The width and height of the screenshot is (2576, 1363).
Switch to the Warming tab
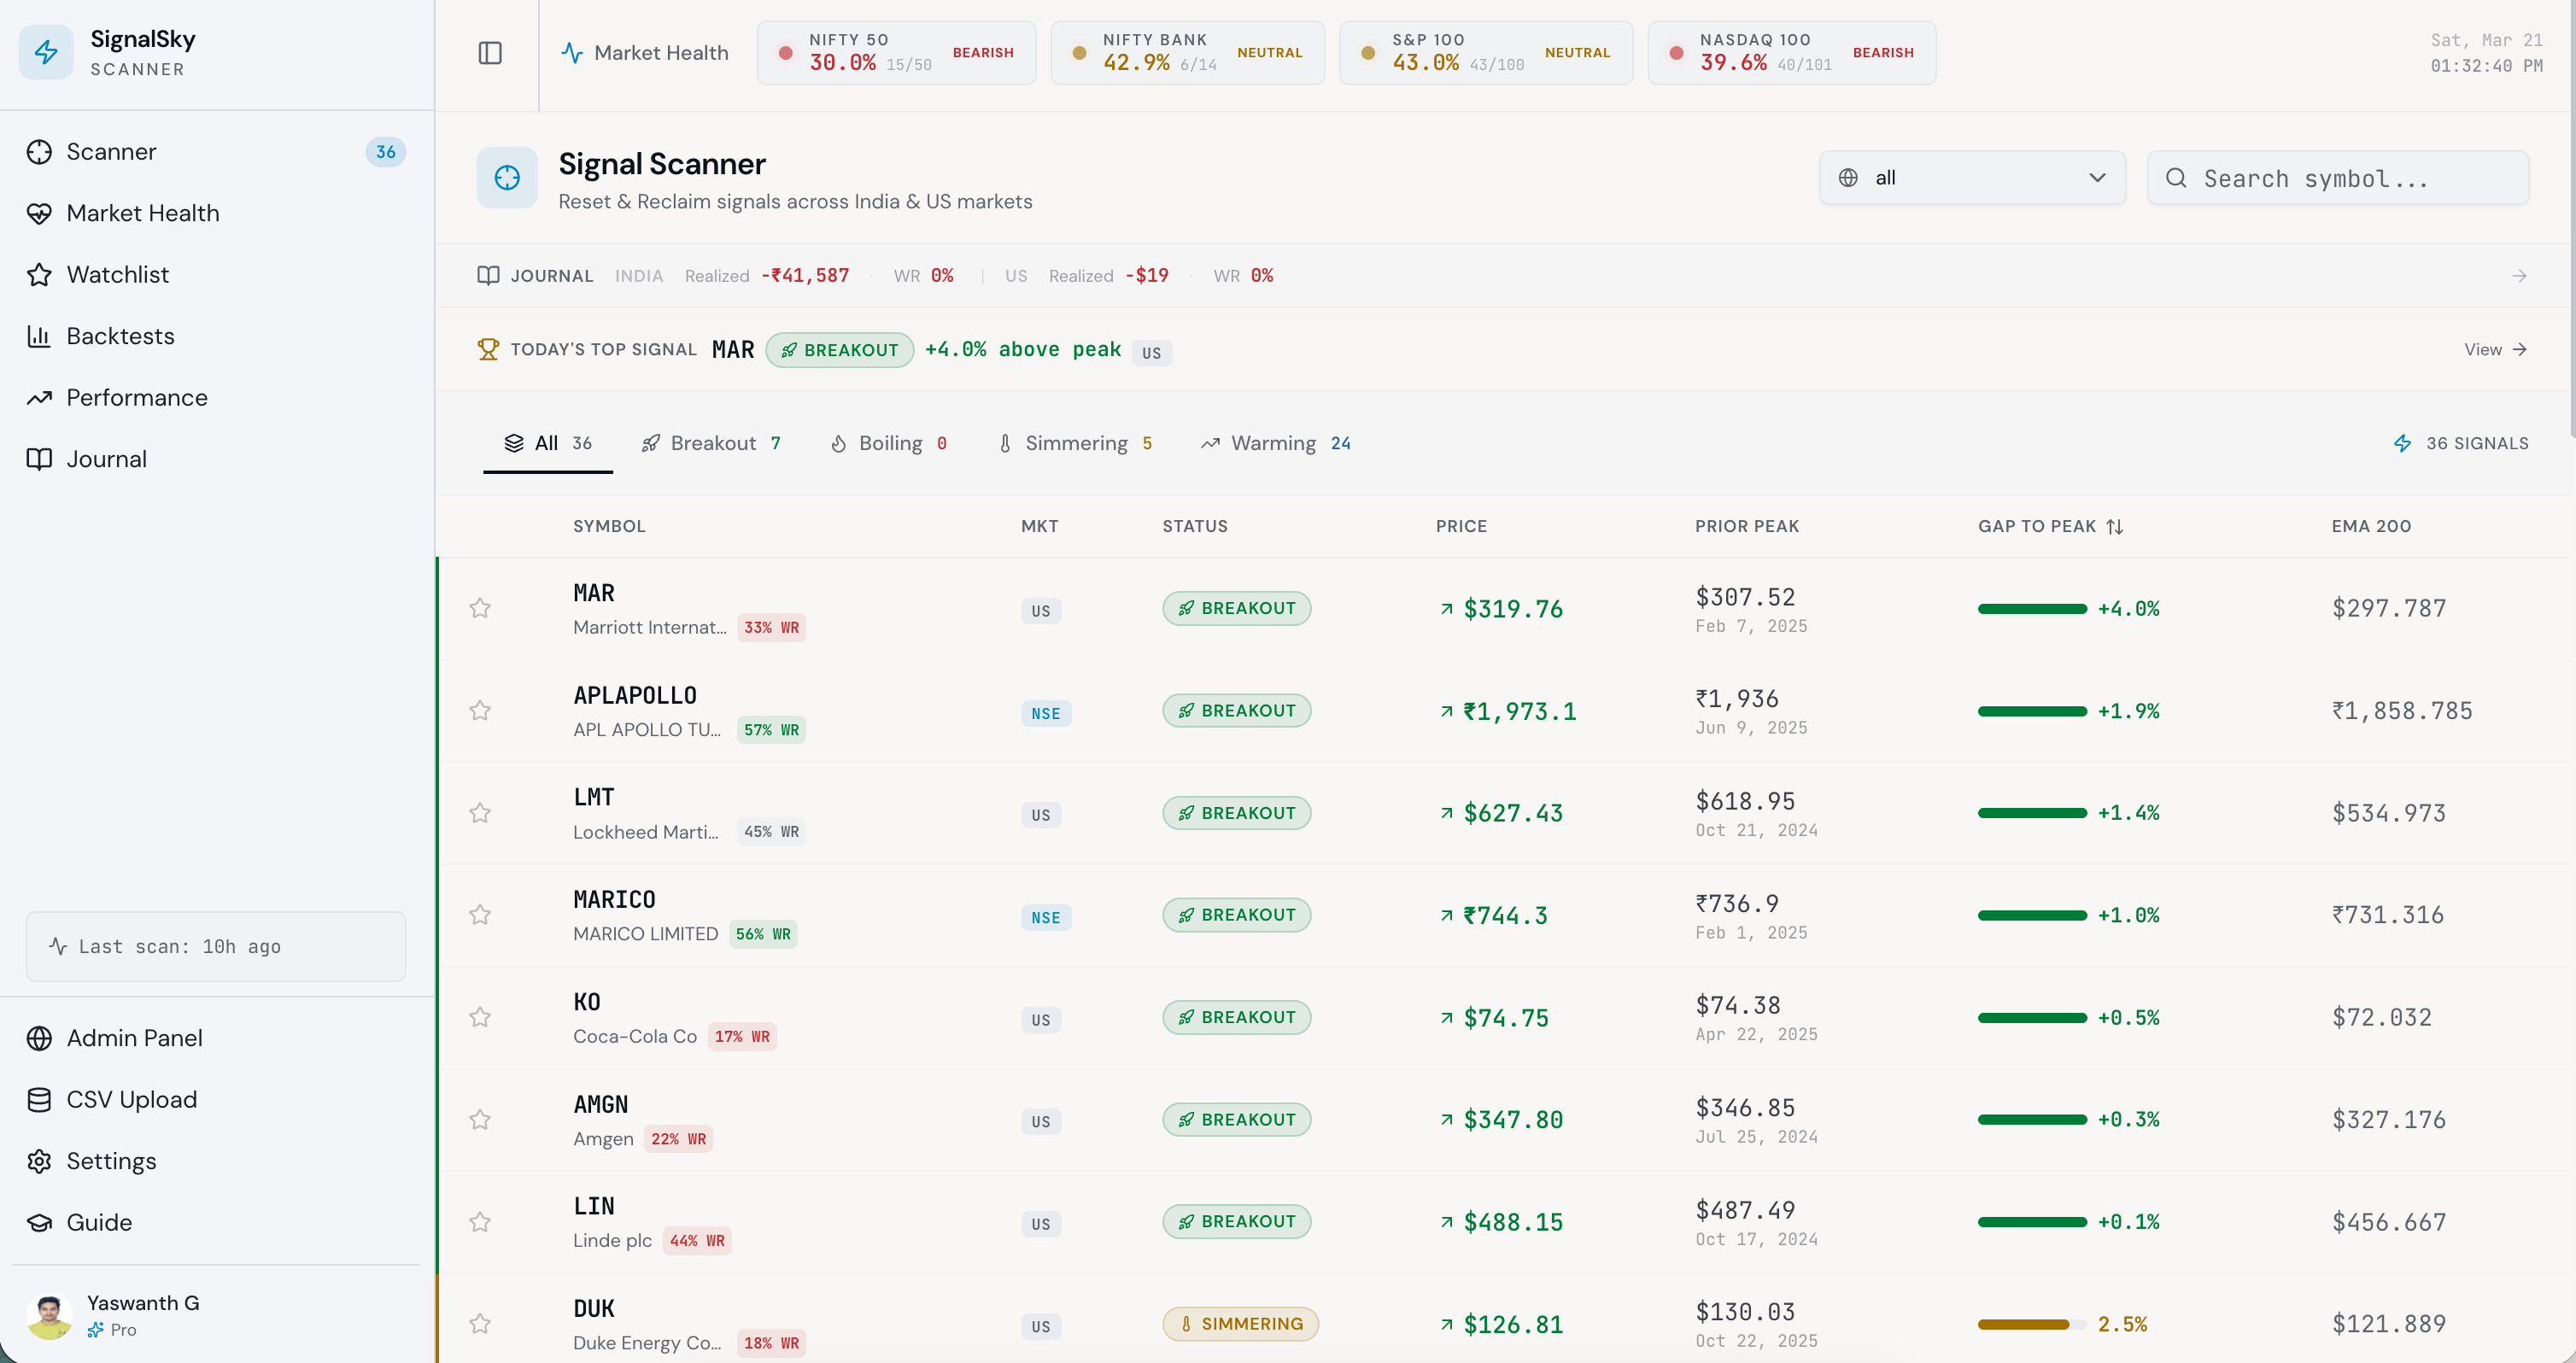click(1275, 443)
